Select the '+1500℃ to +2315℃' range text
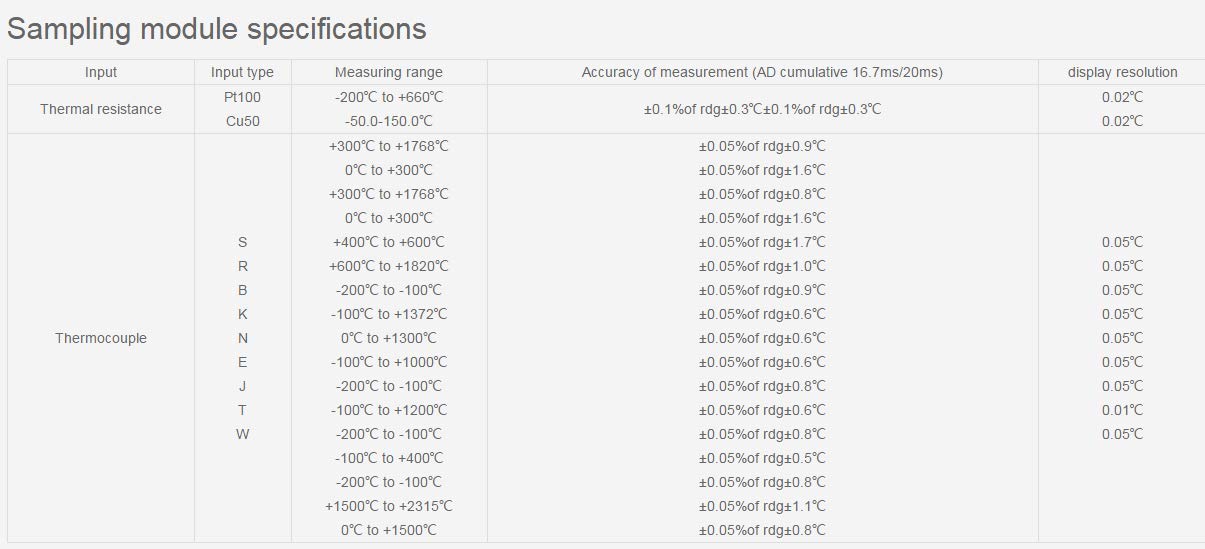 pyautogui.click(x=389, y=506)
